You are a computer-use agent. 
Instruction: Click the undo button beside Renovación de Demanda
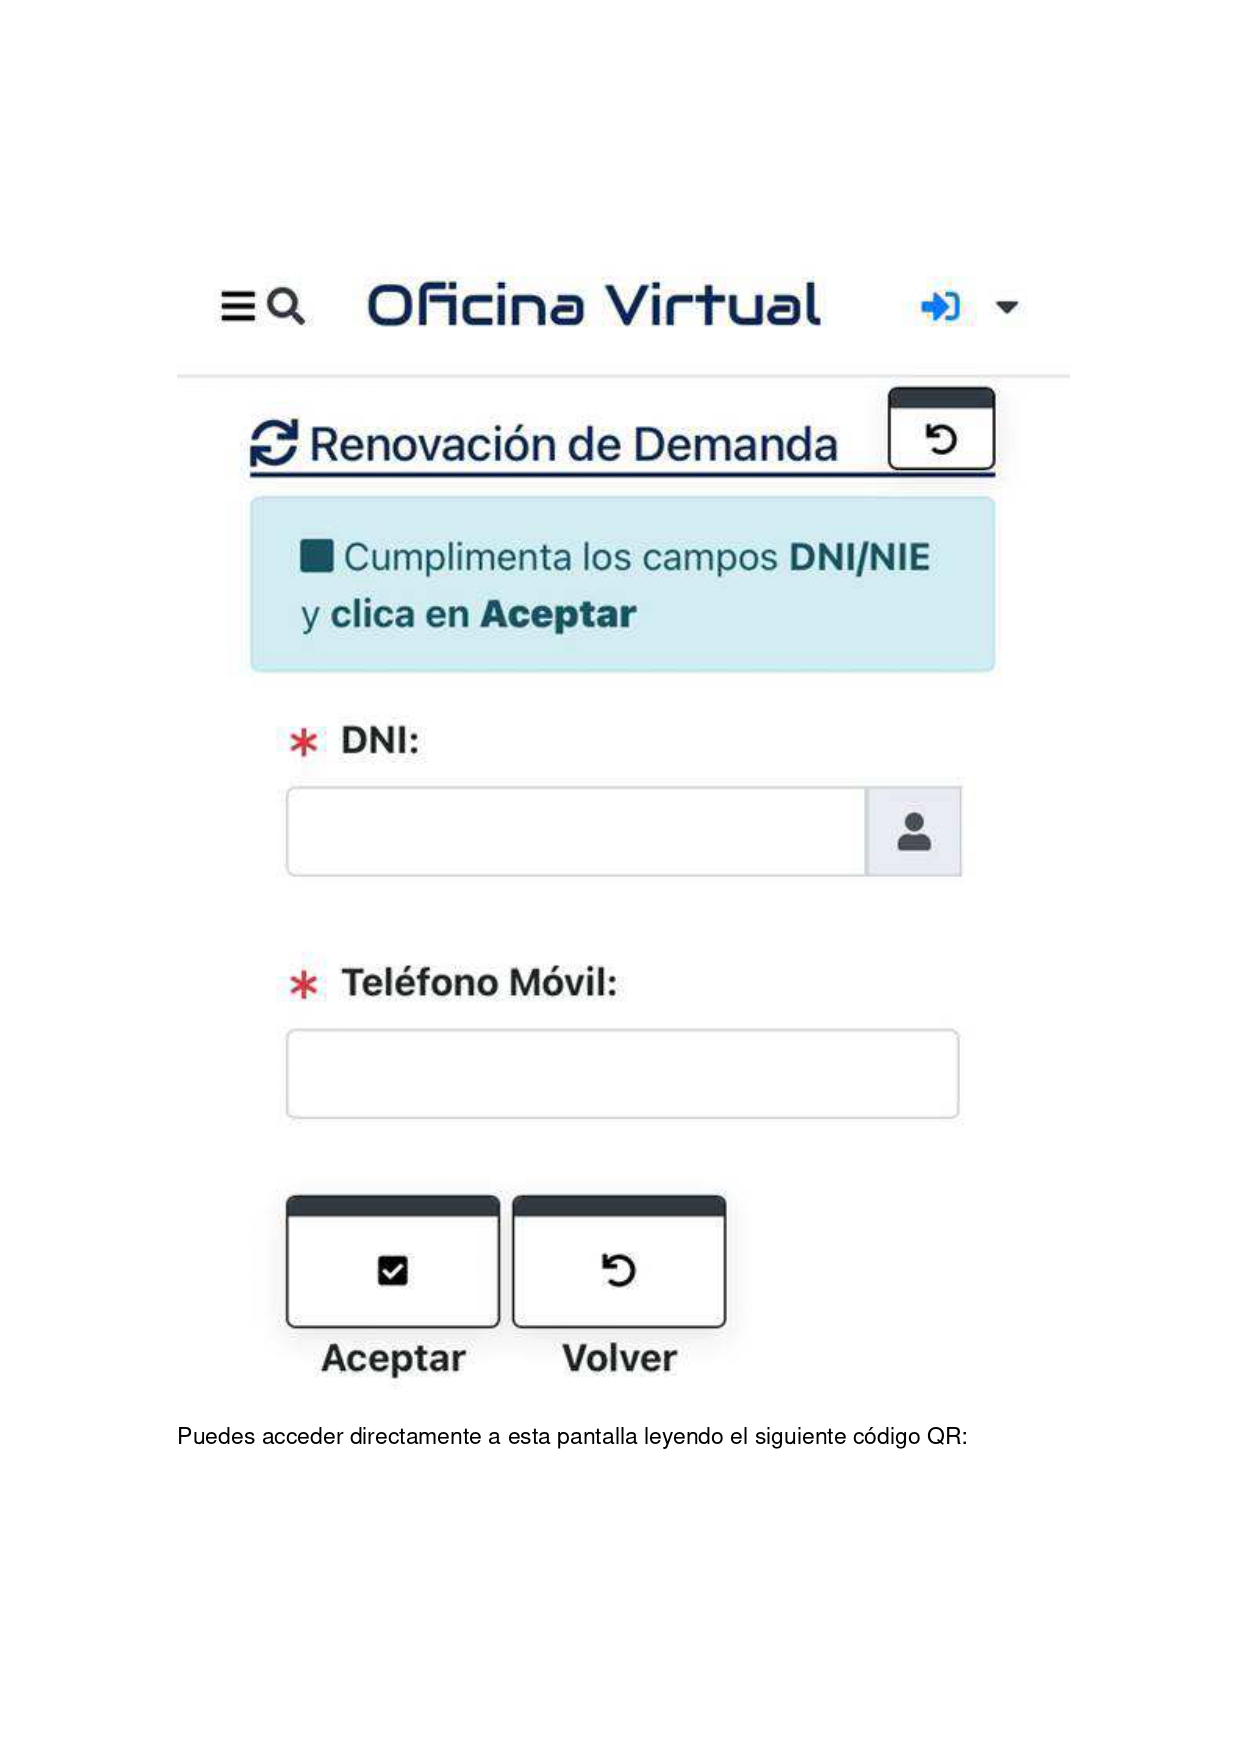941,429
